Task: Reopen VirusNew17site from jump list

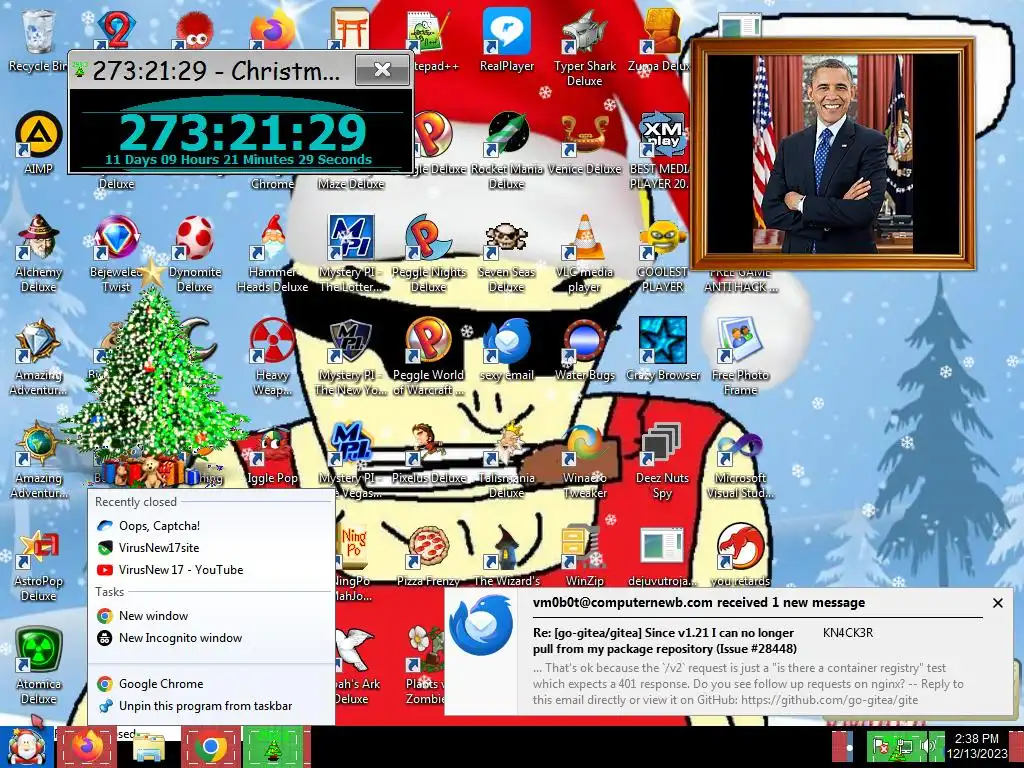Action: point(211,548)
